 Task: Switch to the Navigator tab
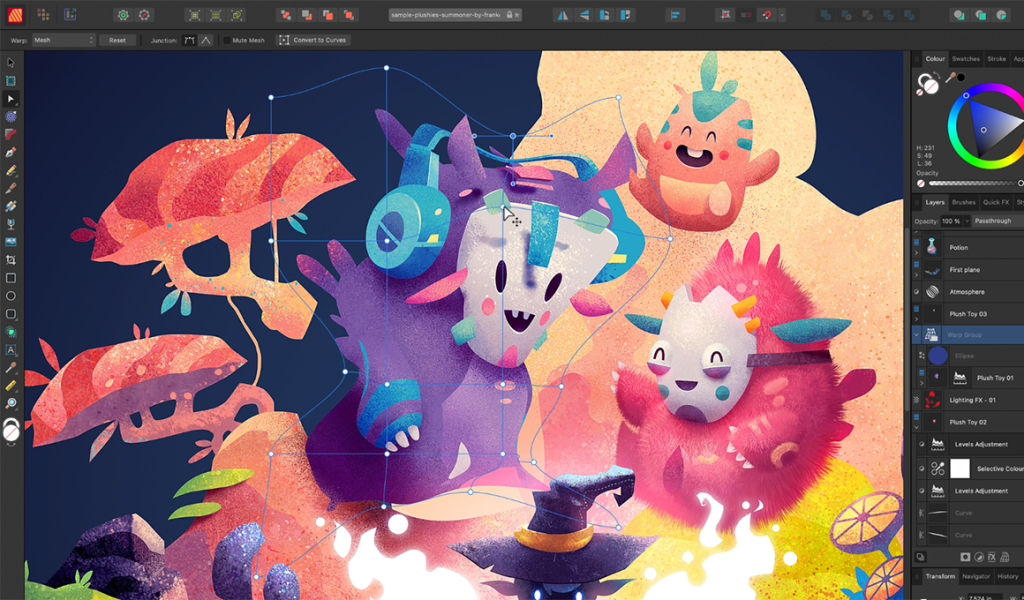(x=976, y=576)
